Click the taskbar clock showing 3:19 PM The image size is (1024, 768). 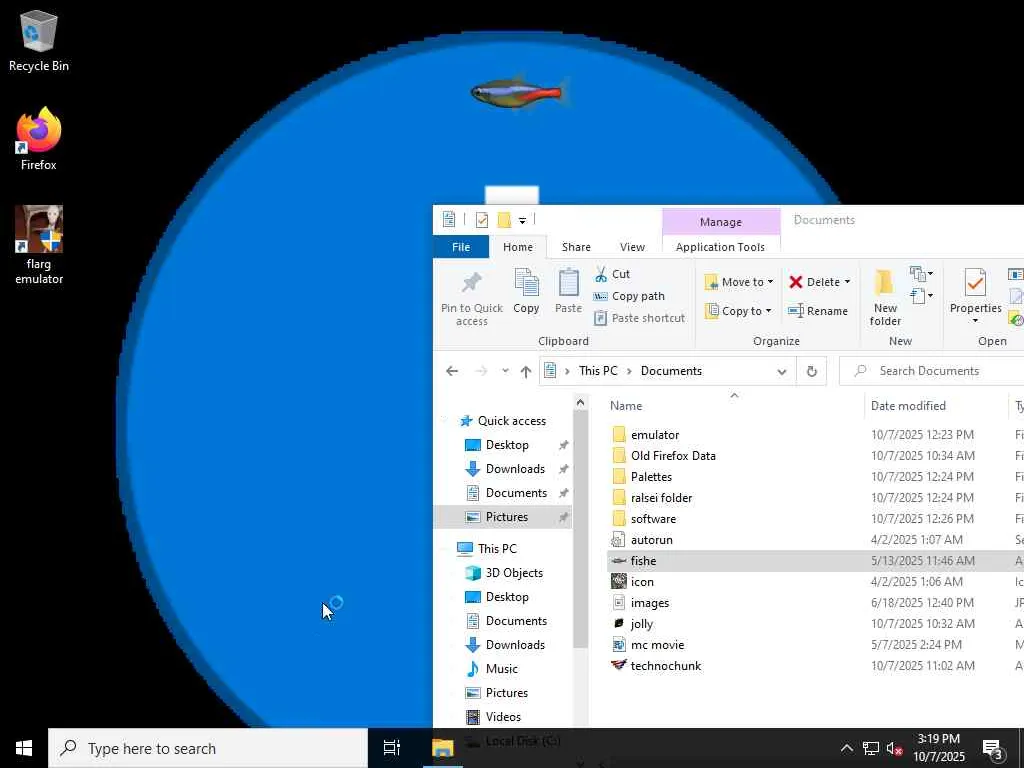click(938, 748)
